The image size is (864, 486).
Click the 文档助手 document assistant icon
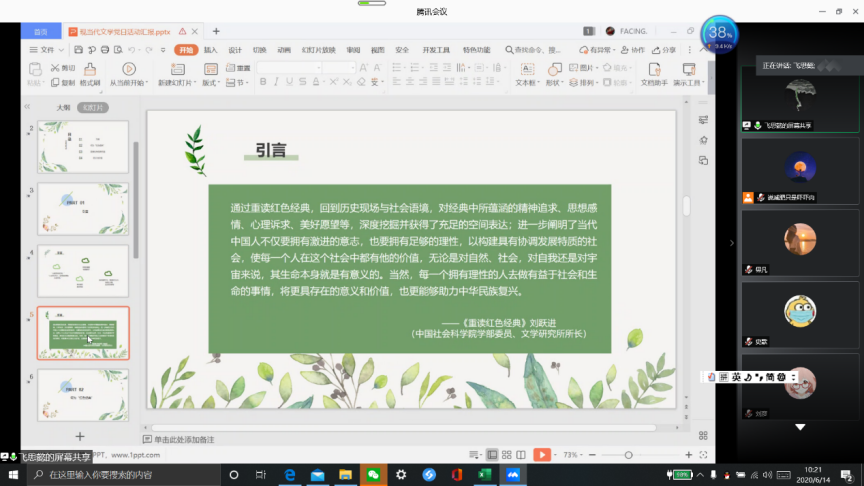click(x=653, y=69)
